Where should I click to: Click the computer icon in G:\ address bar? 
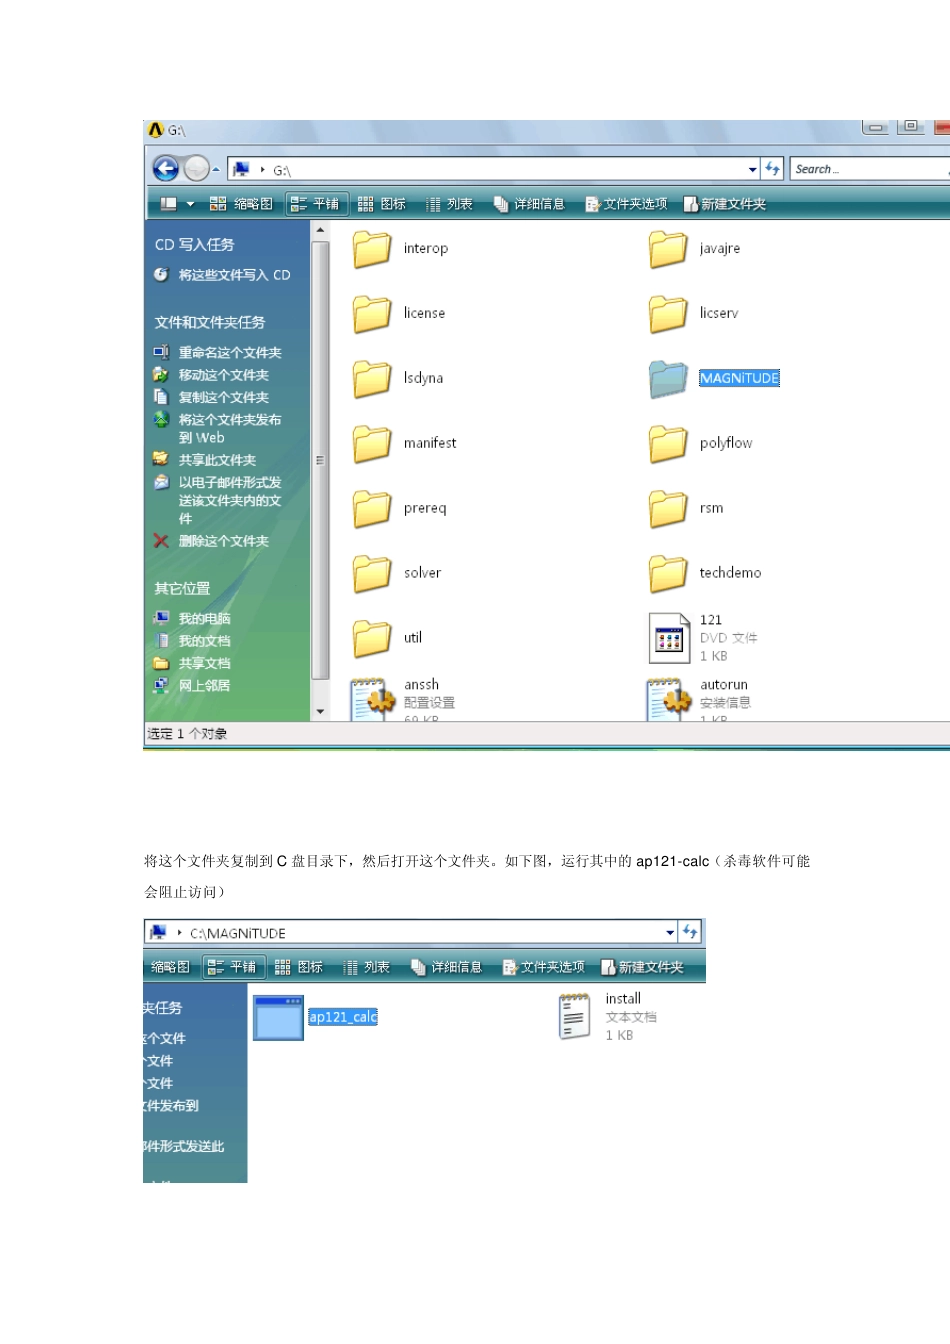[x=241, y=170]
